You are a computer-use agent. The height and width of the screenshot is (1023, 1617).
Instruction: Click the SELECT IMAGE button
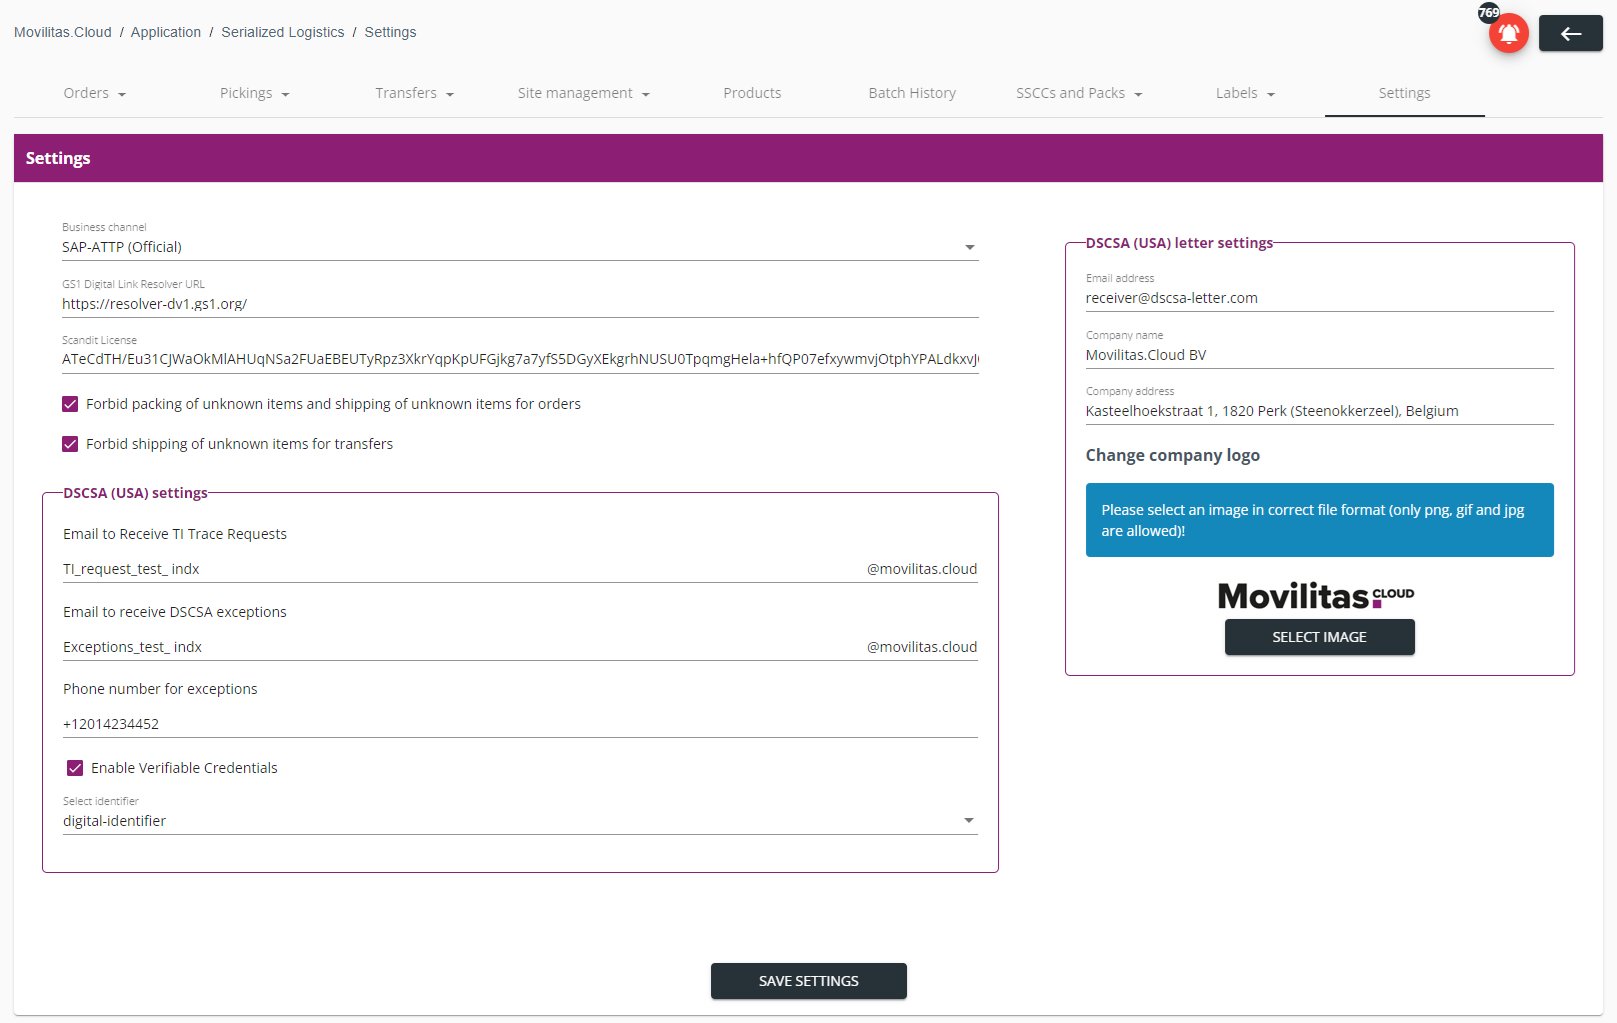[x=1319, y=637]
